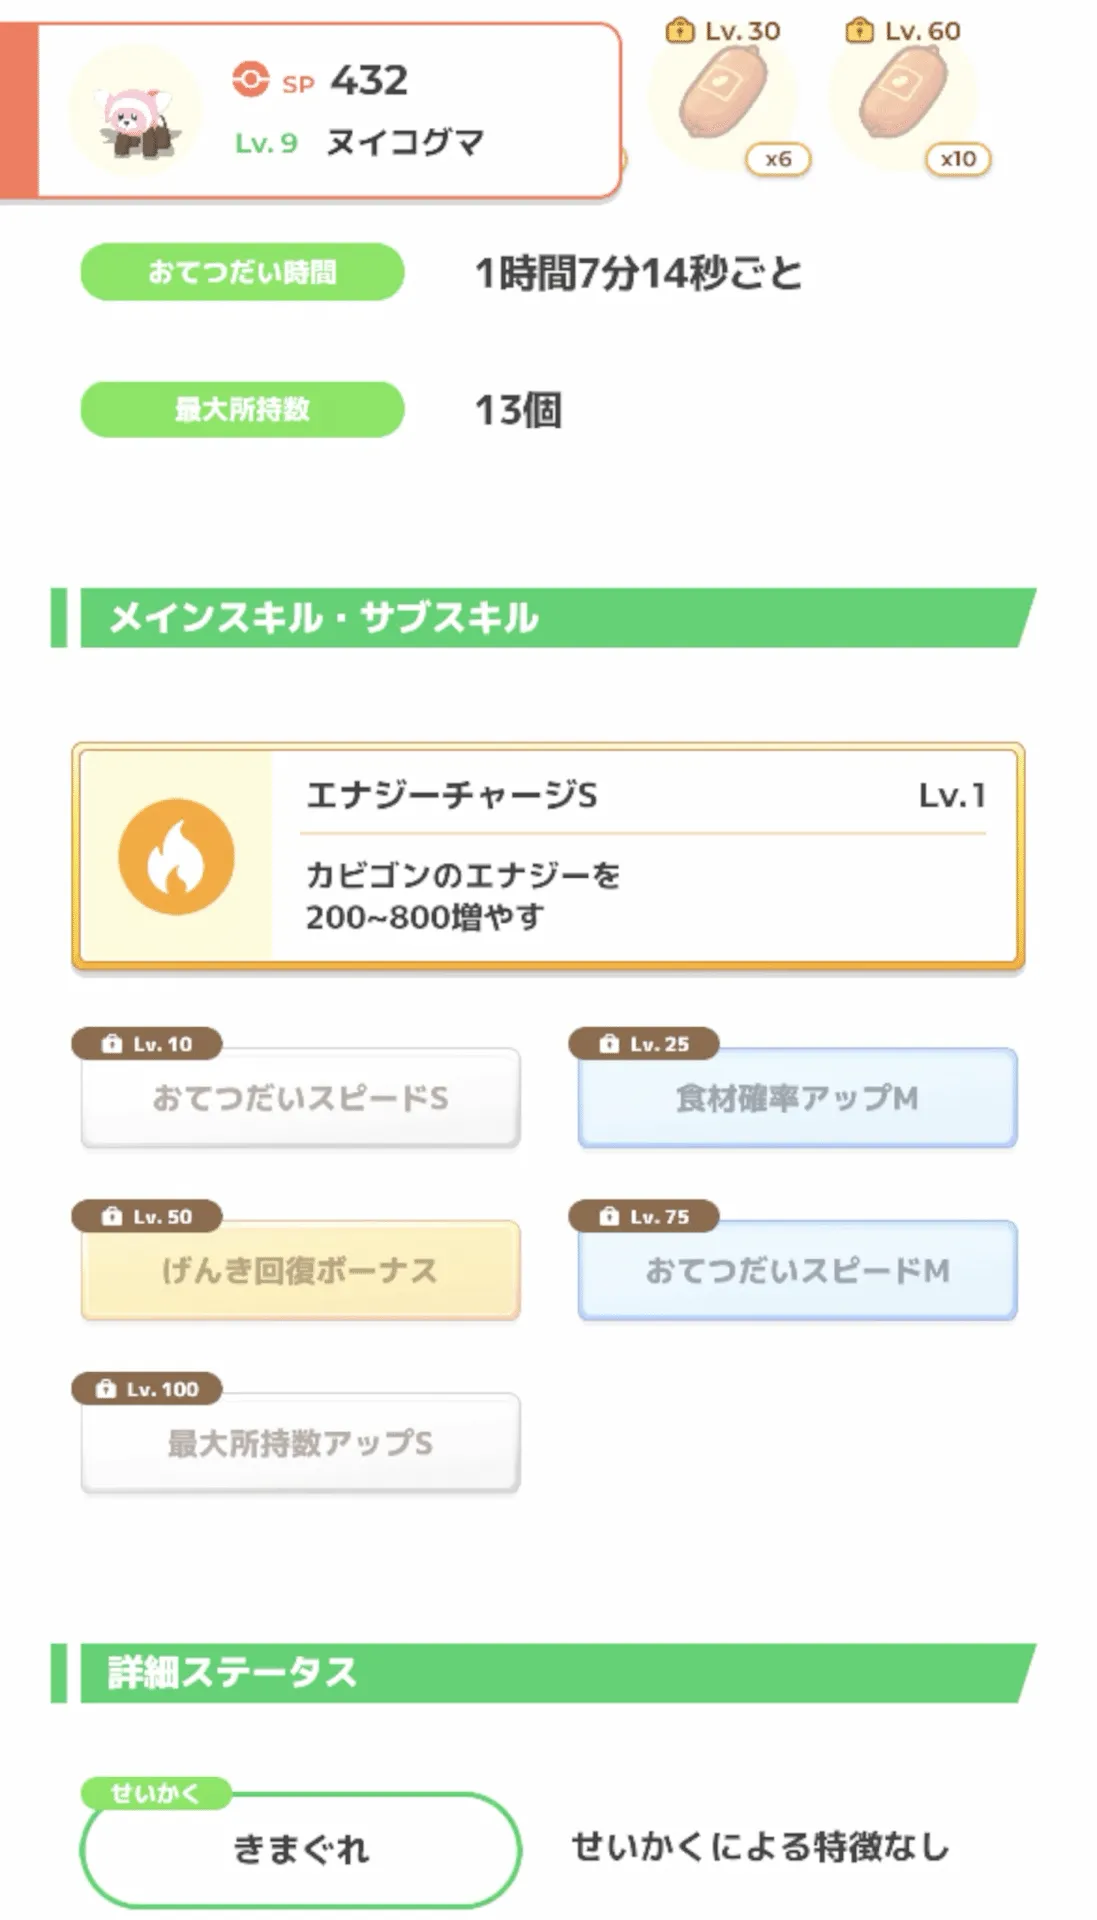Screen dimensions: 1097x1920
Task: Open the 食材確率アップM subskill
Action: (797, 1098)
